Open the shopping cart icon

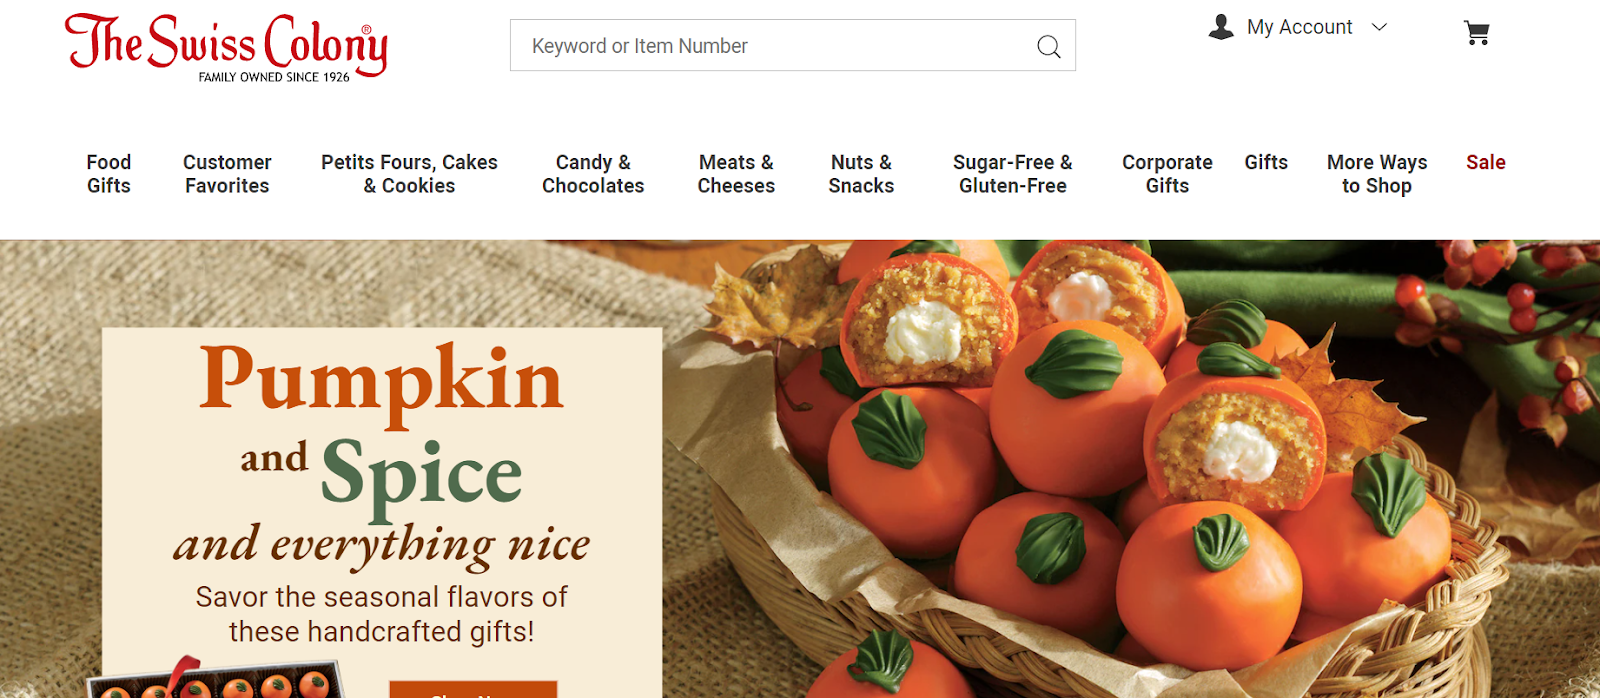[1477, 33]
